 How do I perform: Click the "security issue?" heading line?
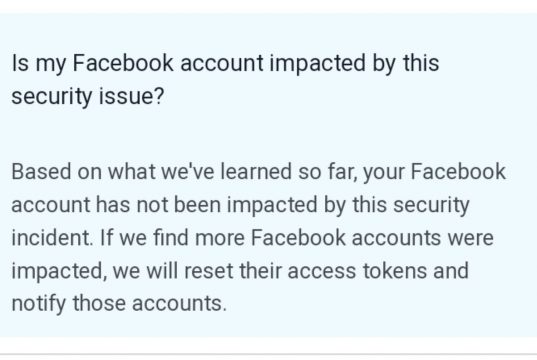(88, 97)
